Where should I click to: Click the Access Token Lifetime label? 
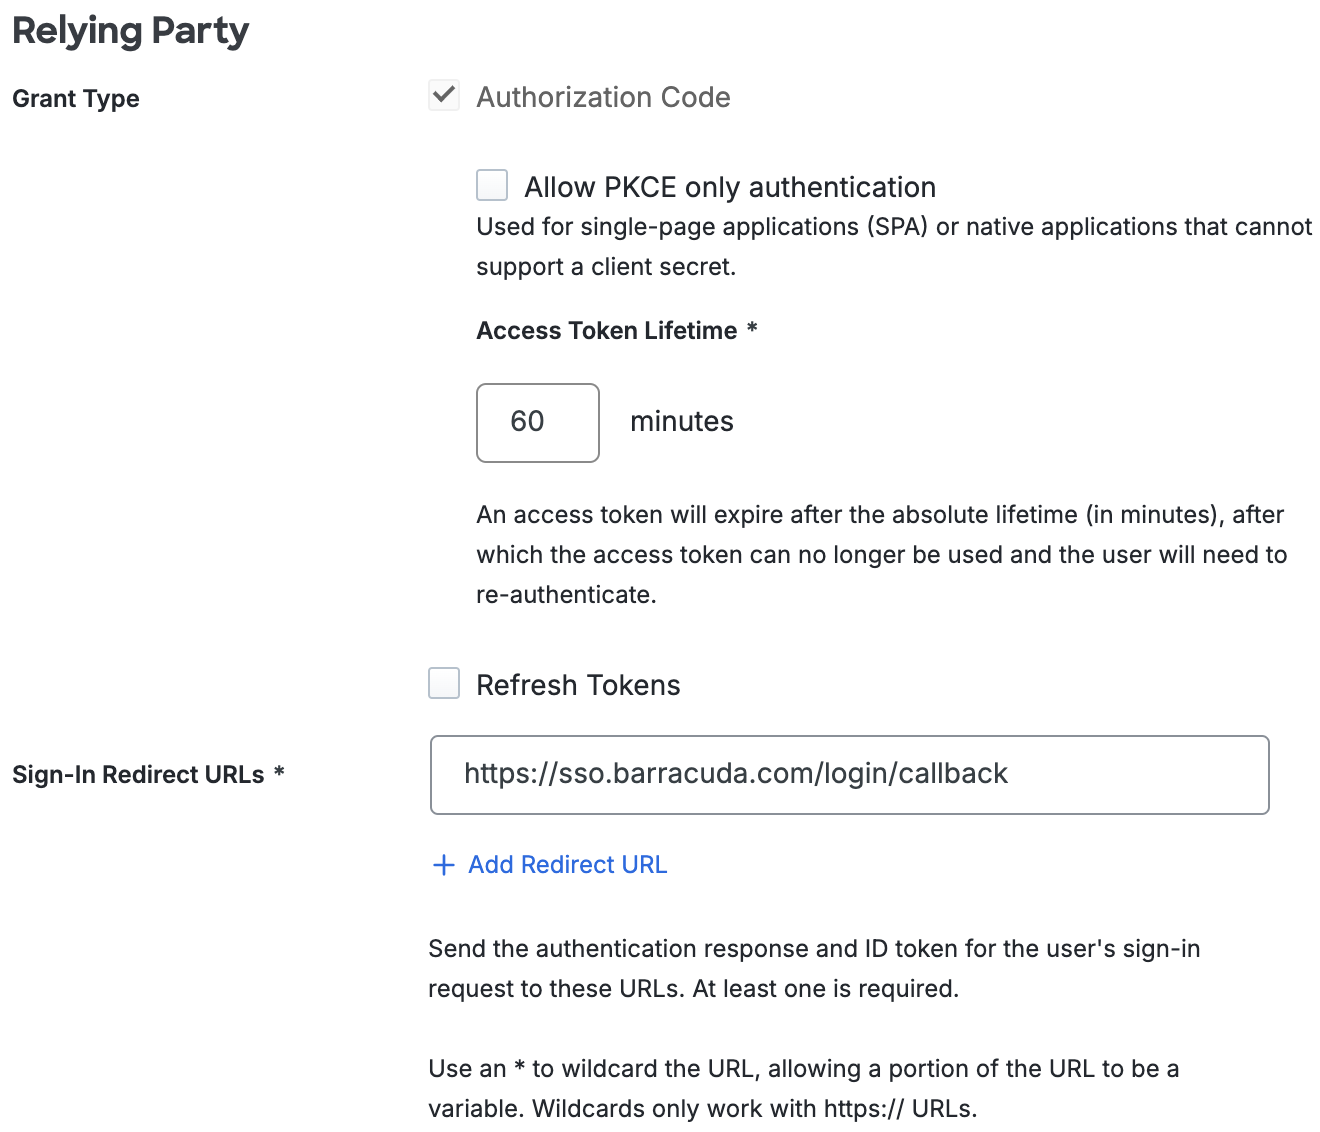607,330
